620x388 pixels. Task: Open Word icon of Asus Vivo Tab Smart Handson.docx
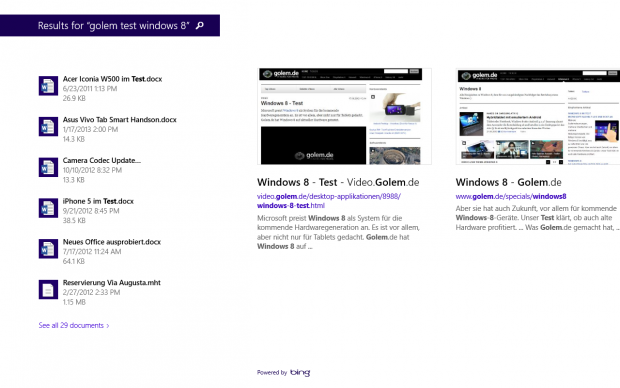point(48,127)
